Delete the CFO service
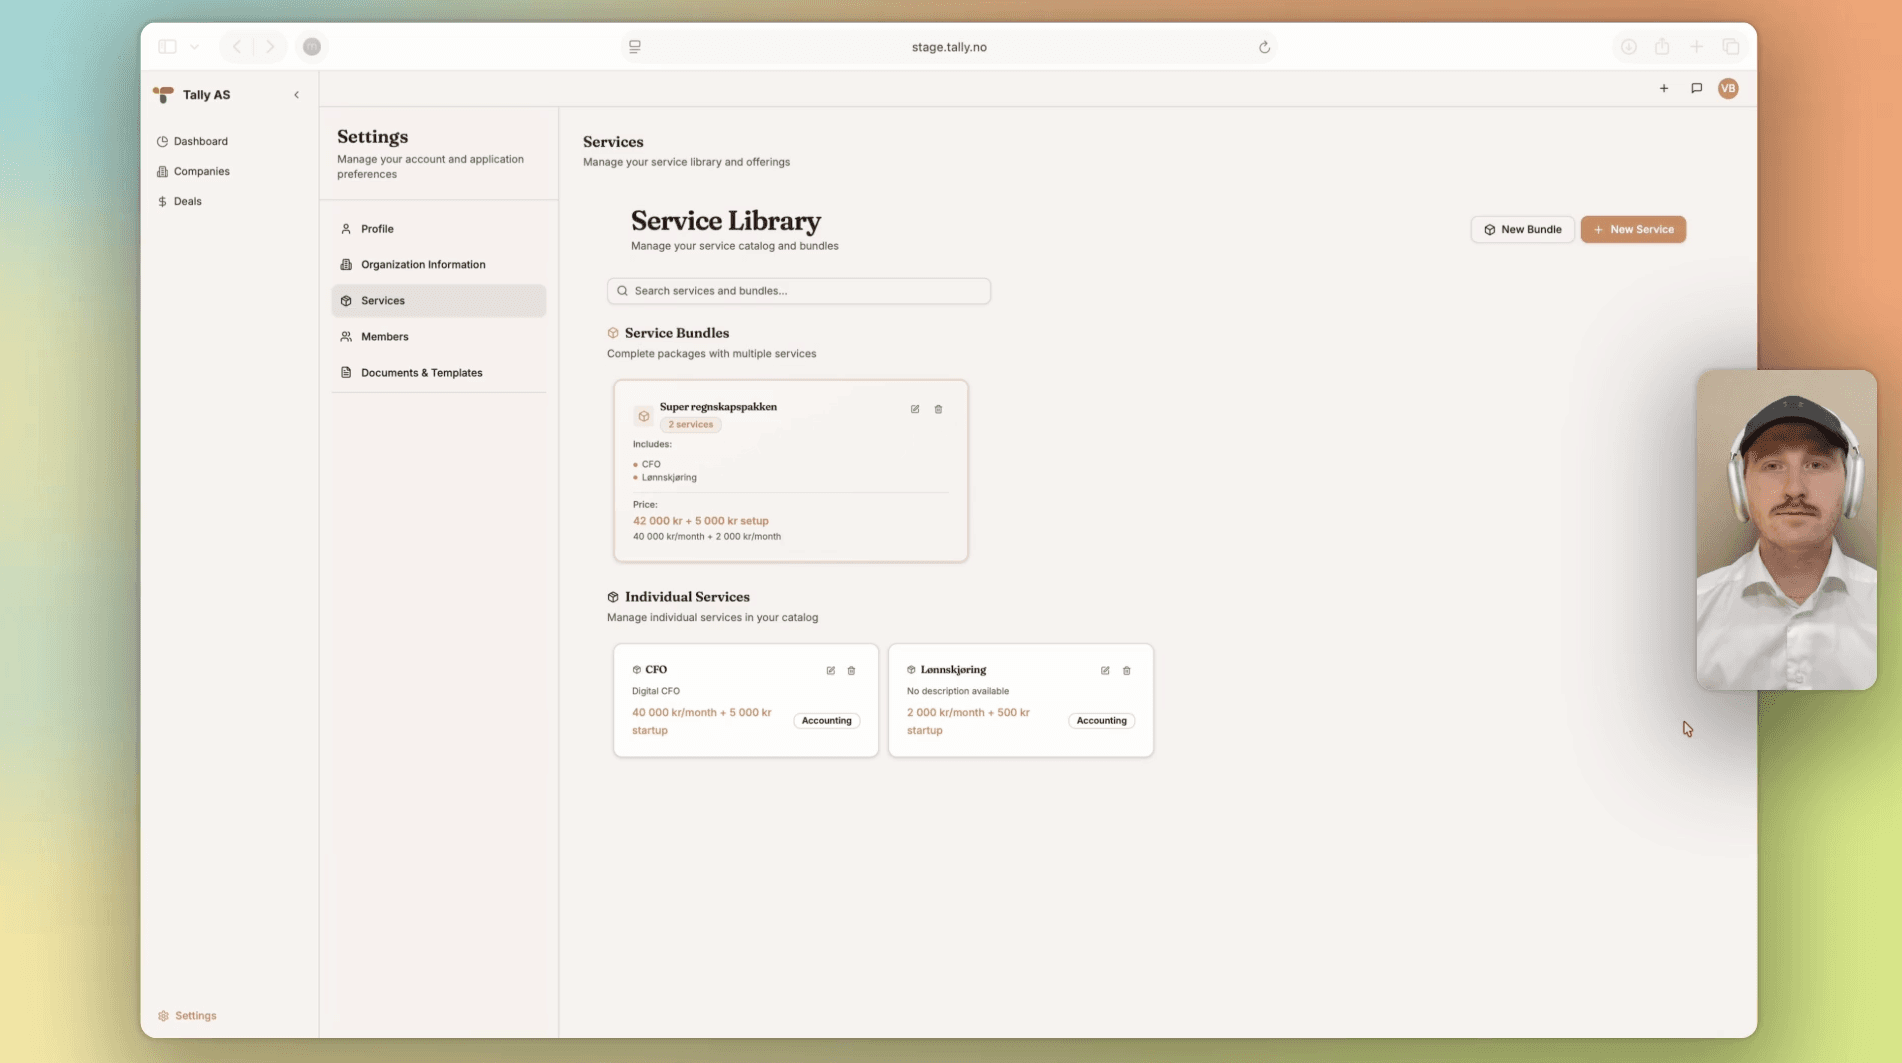This screenshot has width=1902, height=1063. 852,670
